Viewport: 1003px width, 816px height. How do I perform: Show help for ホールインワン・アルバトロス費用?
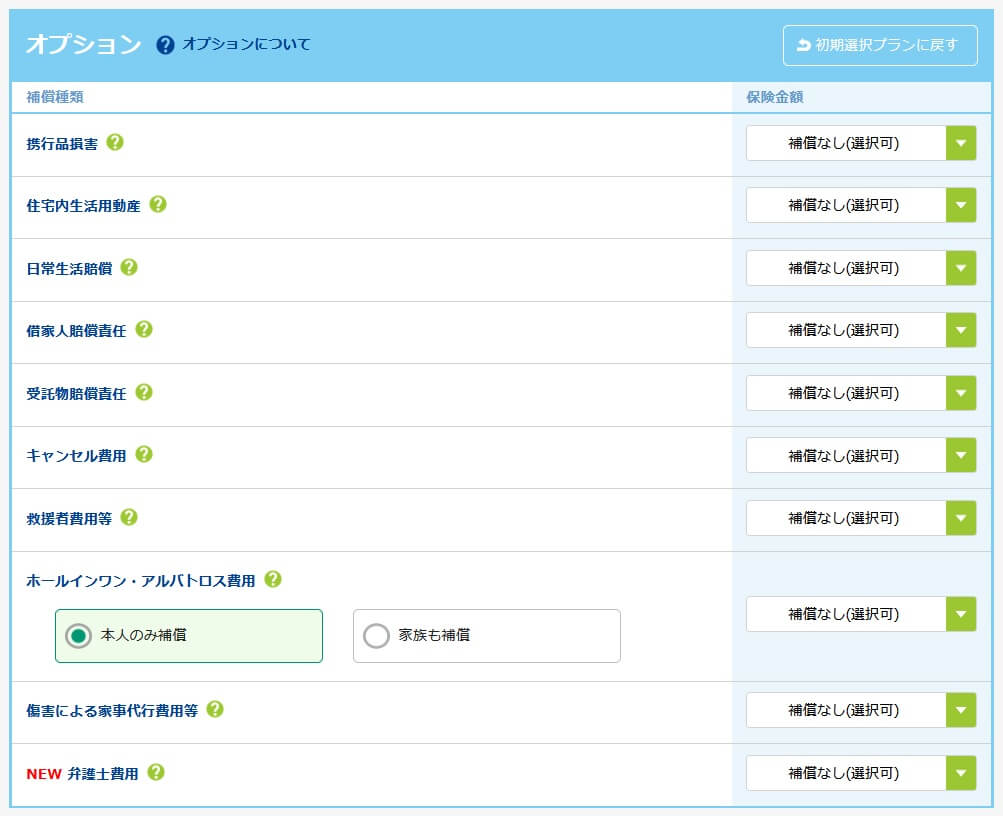click(273, 579)
